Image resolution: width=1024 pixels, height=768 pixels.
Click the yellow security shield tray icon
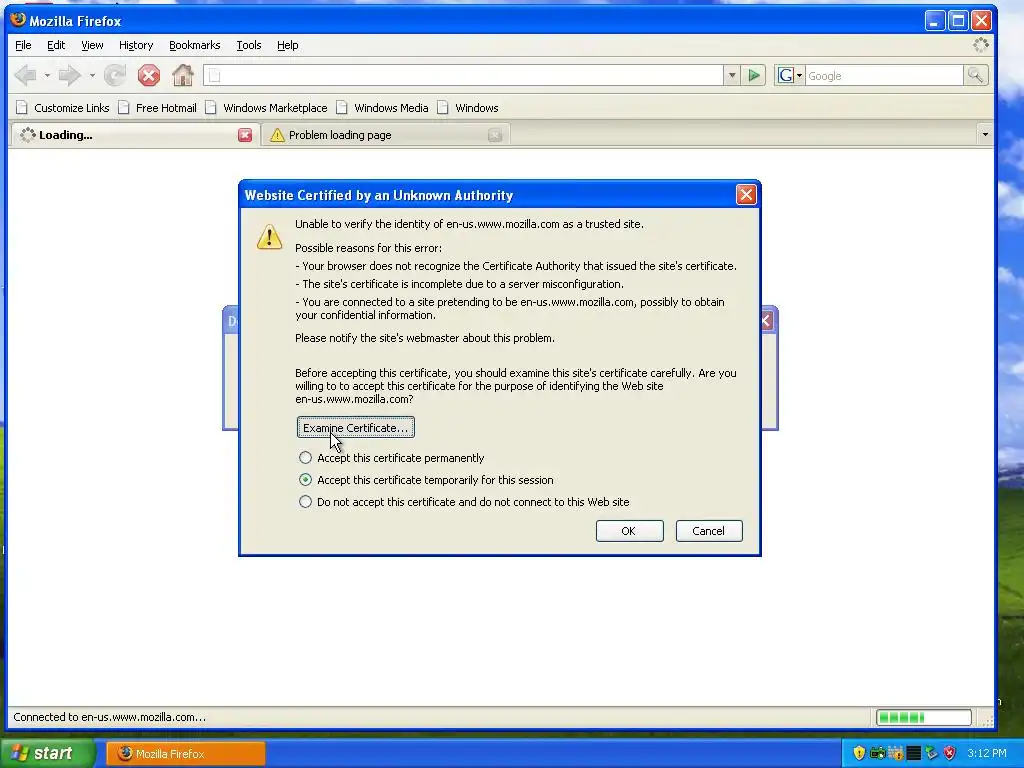pos(859,753)
